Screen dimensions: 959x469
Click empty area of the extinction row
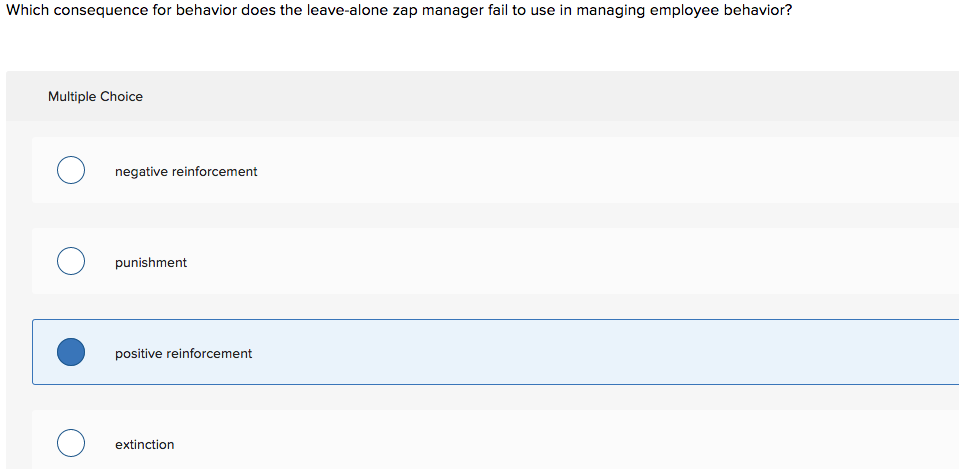pyautogui.click(x=600, y=443)
